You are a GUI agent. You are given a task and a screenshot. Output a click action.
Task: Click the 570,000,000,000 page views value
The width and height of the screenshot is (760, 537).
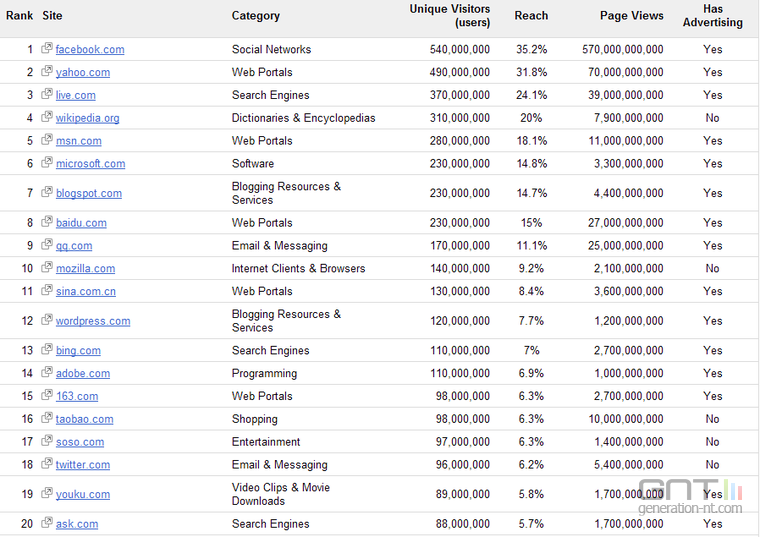(x=623, y=49)
